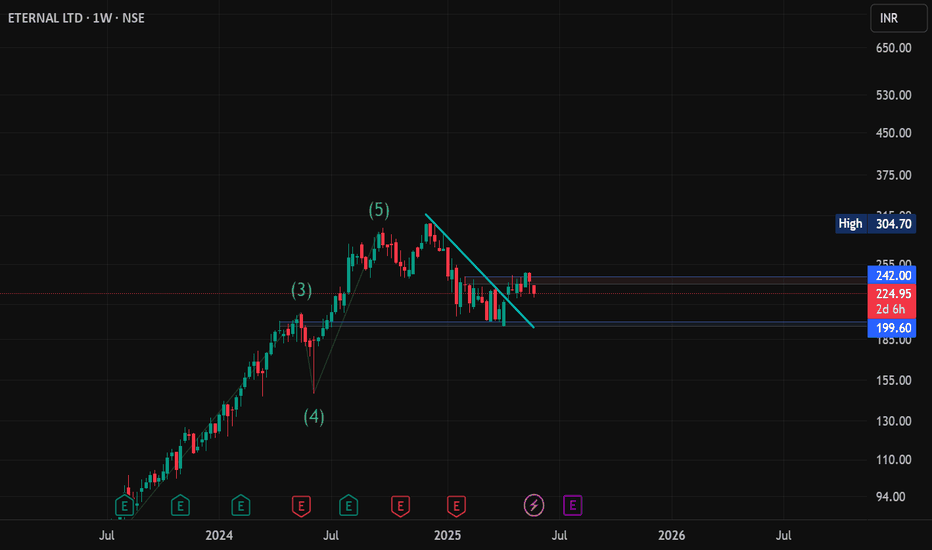Click the 2024 label on the time axis
The width and height of the screenshot is (932, 550).
tap(219, 536)
